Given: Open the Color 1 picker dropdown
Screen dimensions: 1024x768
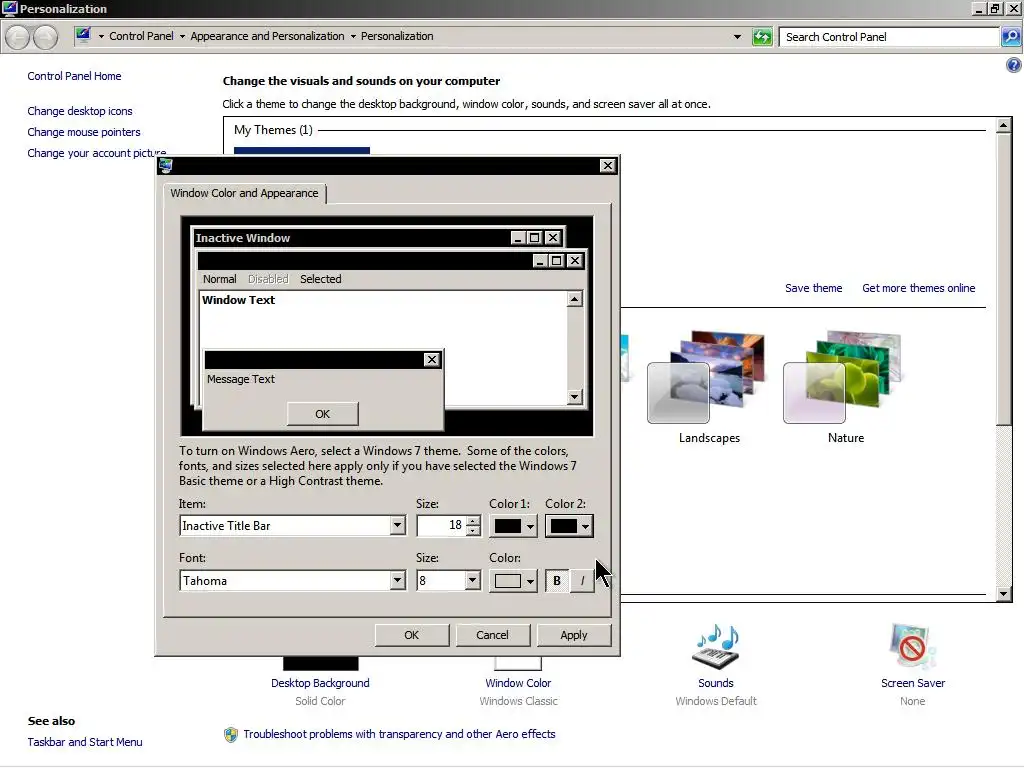Looking at the screenshot, I should click(513, 526).
